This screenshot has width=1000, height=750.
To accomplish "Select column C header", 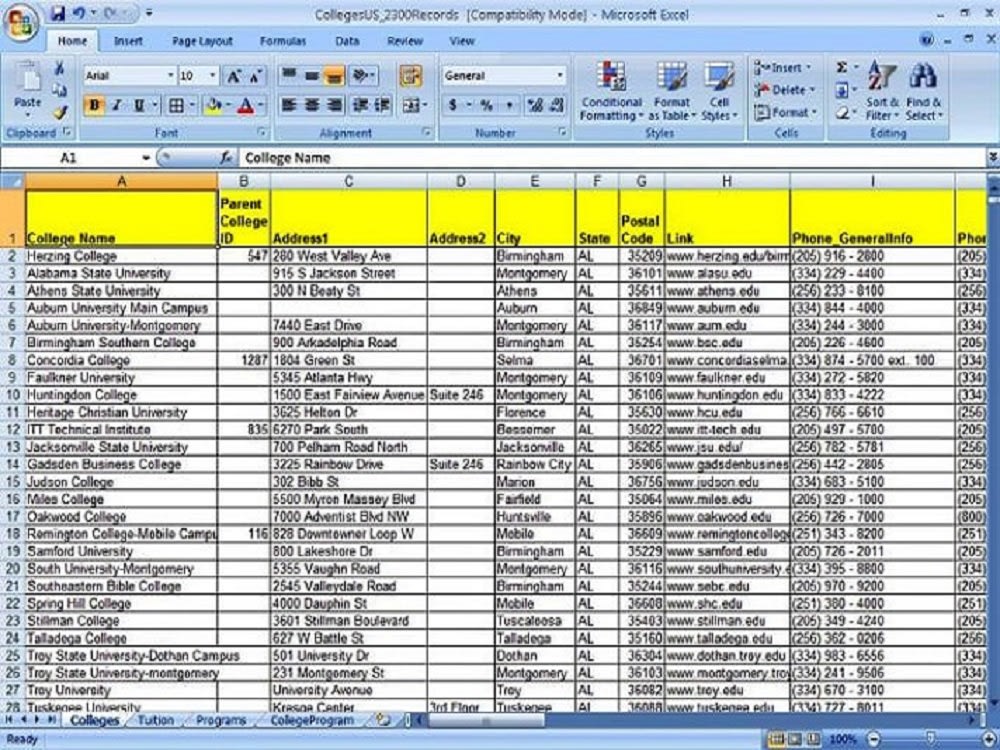I will point(348,181).
